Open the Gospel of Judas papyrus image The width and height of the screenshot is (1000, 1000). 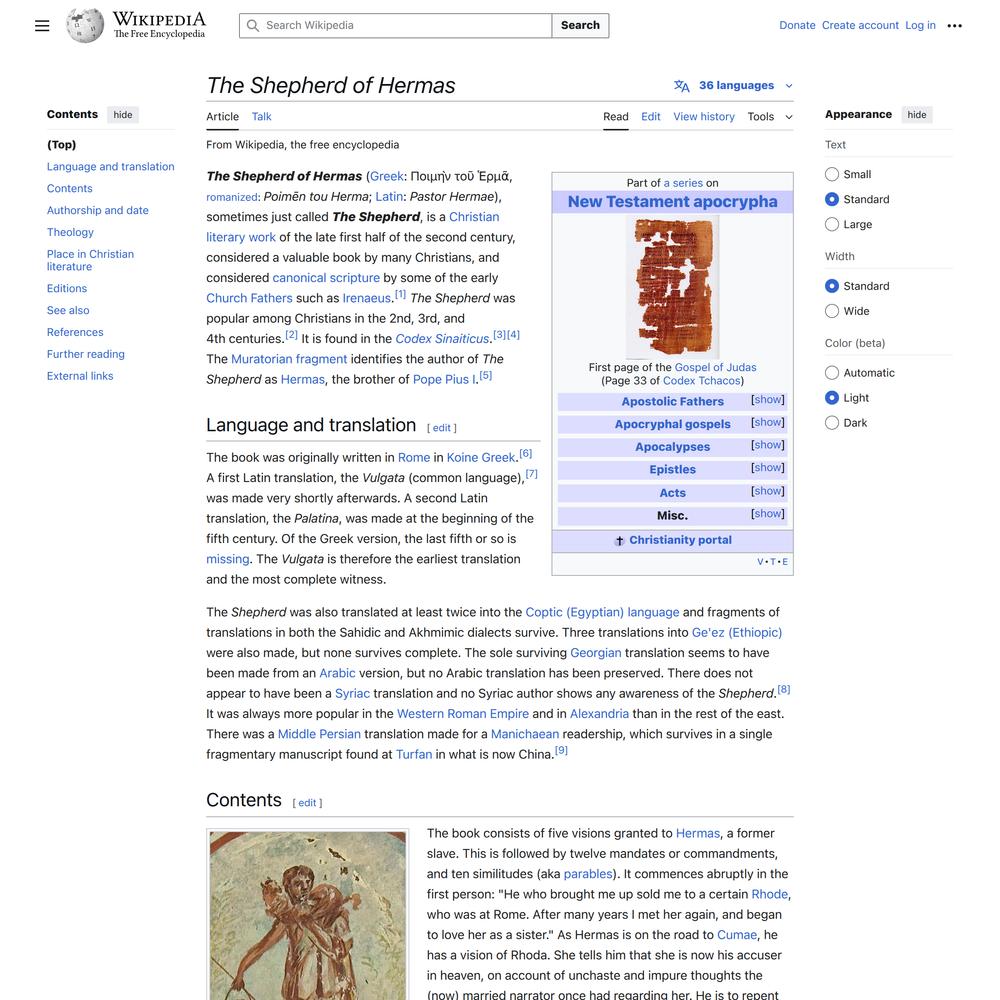click(673, 287)
